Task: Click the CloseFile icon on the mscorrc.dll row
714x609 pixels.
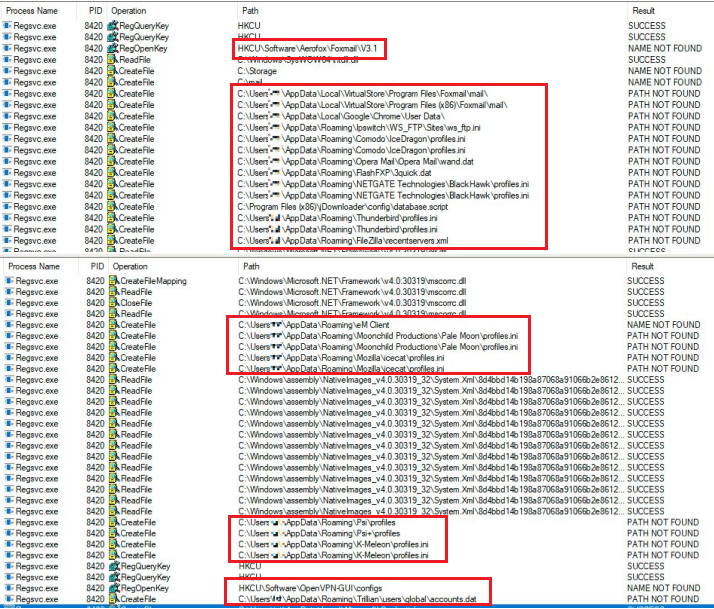Action: pyautogui.click(x=114, y=303)
